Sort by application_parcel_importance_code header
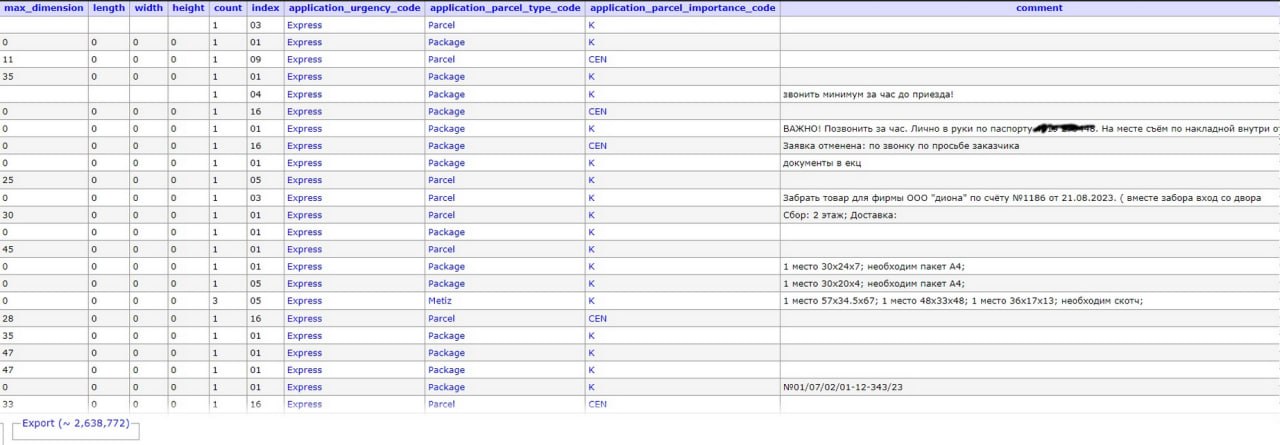Screen dimensions: 1280x445 pos(681,8)
